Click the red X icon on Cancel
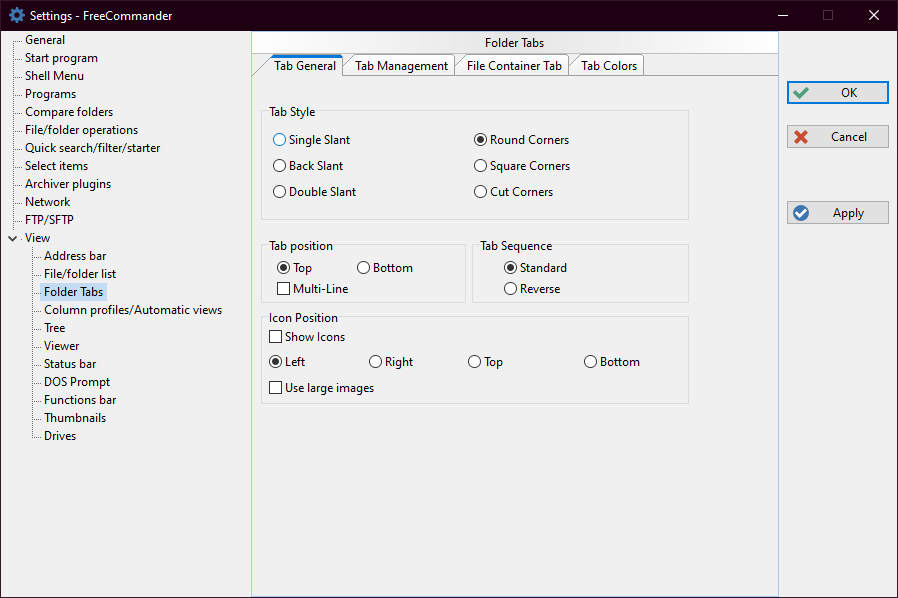Screen dimensions: 898x598 coord(801,137)
